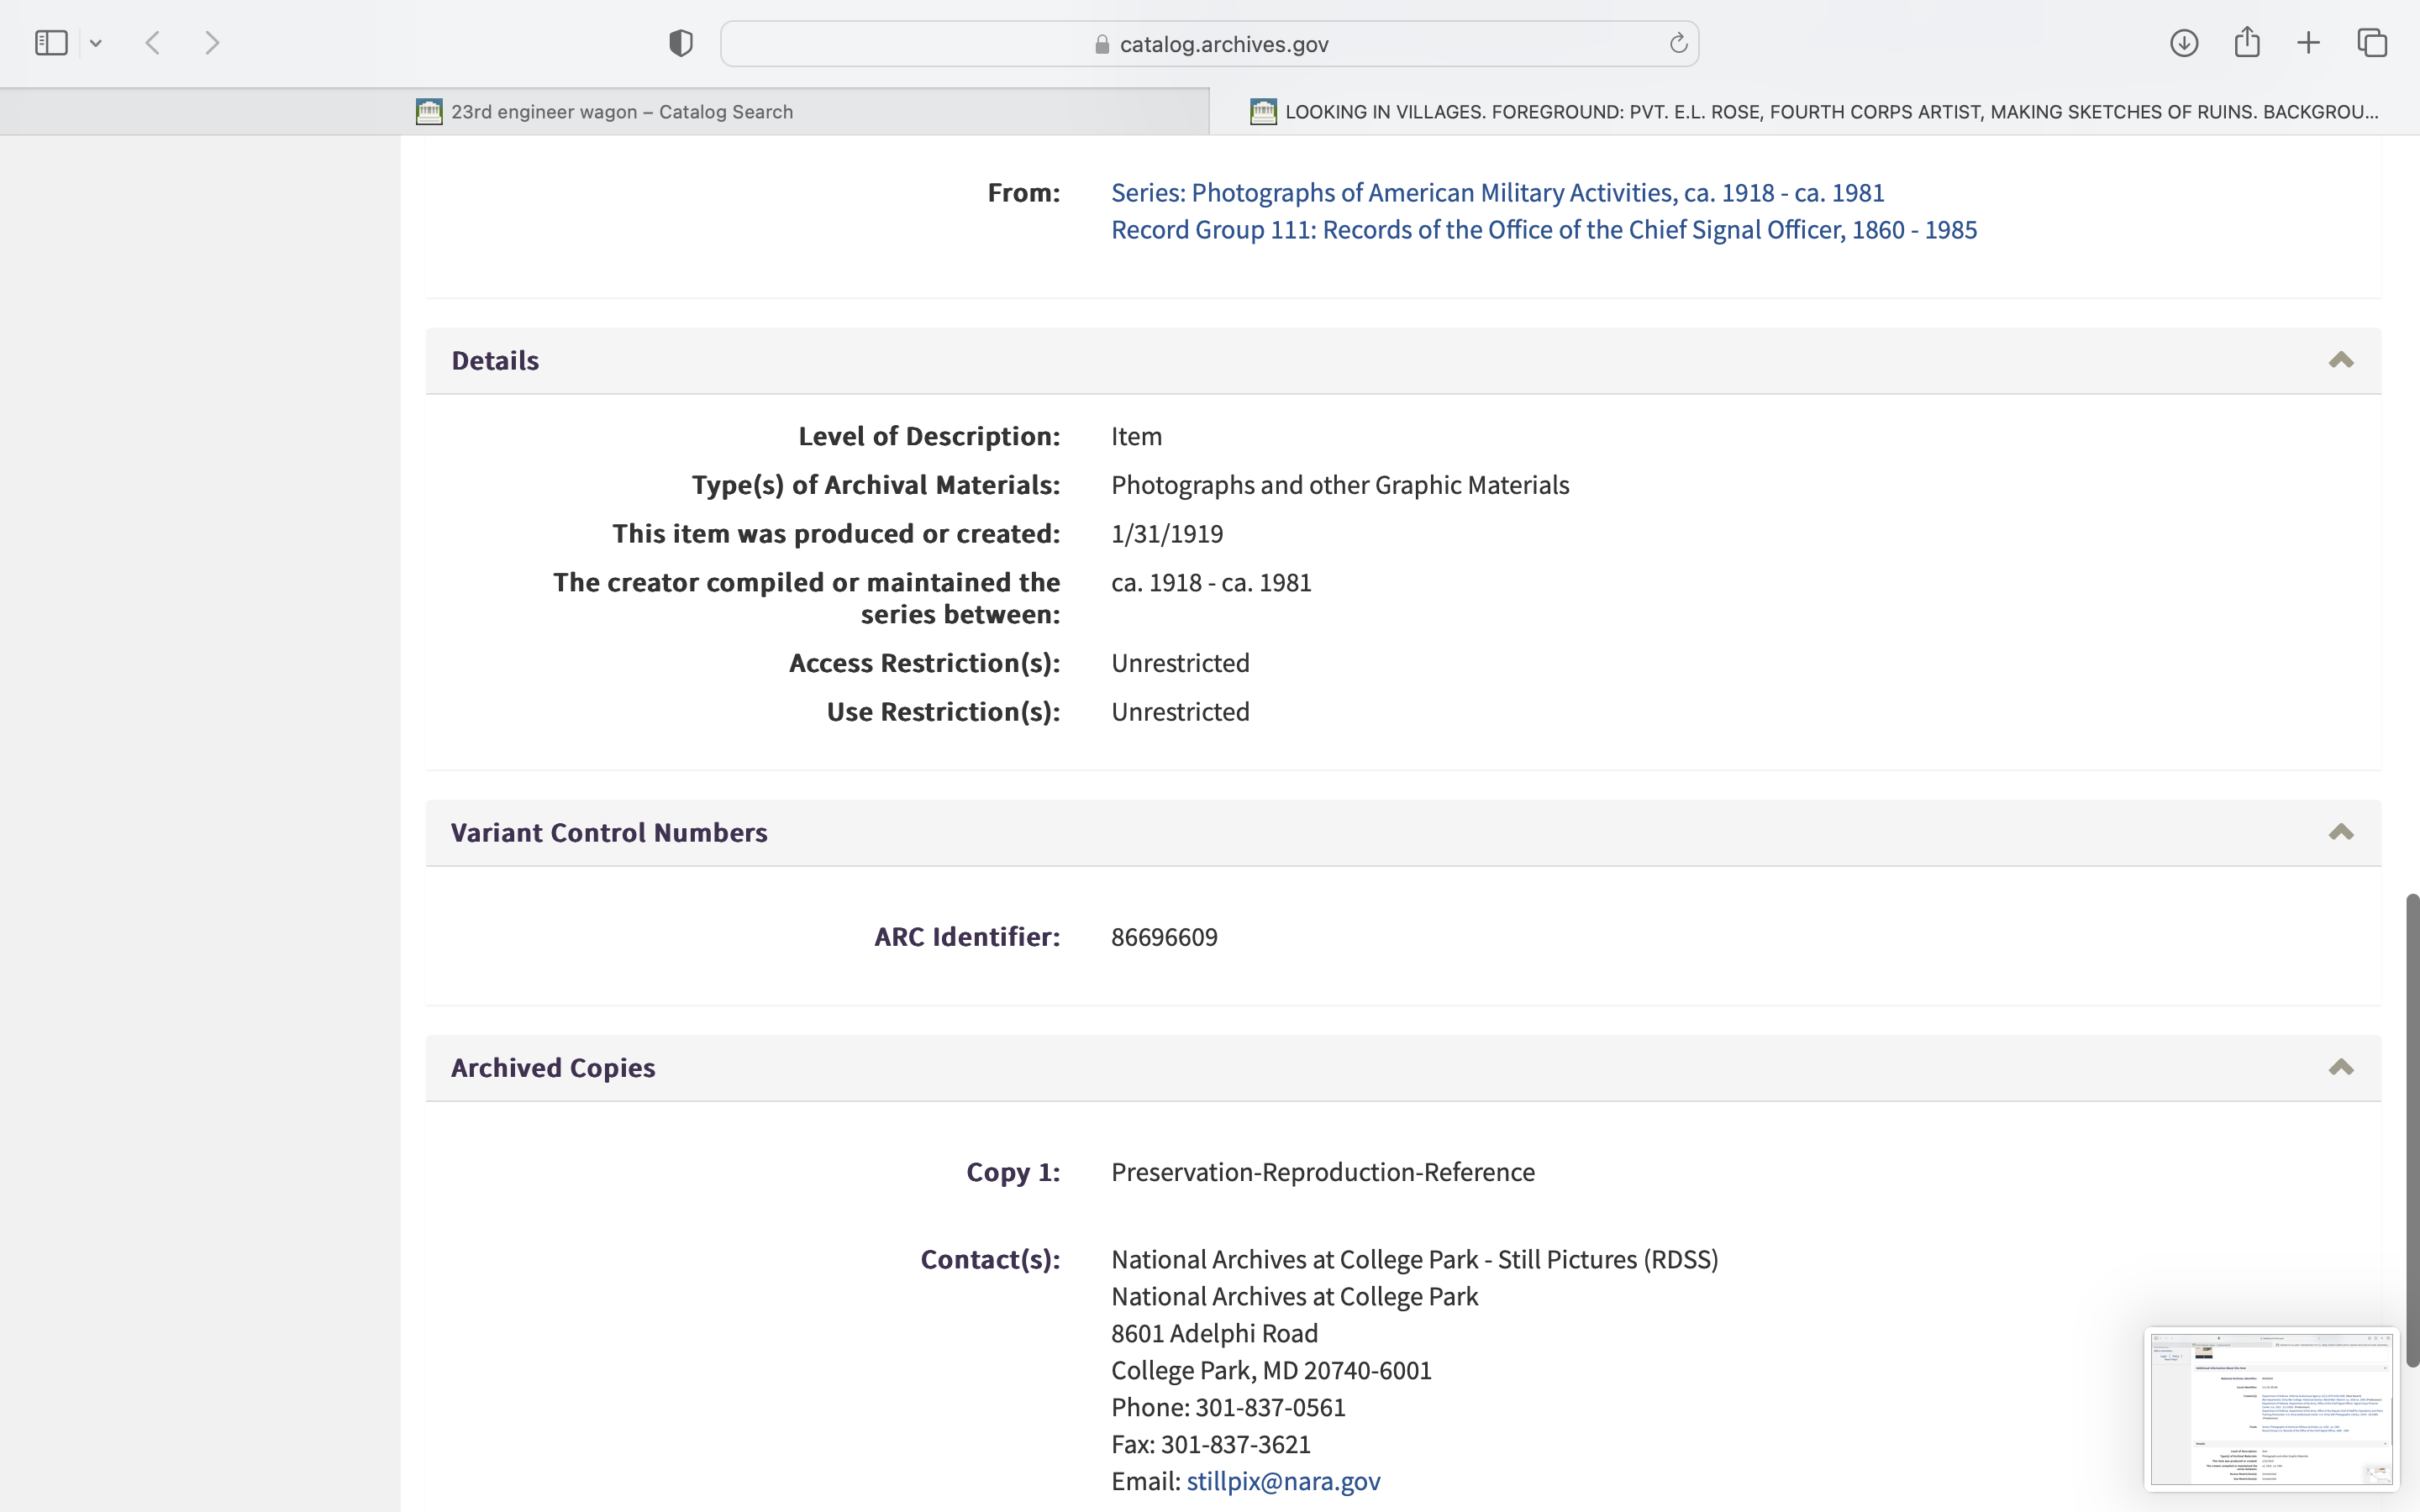Open sidebar options dropdown arrow
The image size is (2420, 1512).
(96, 43)
